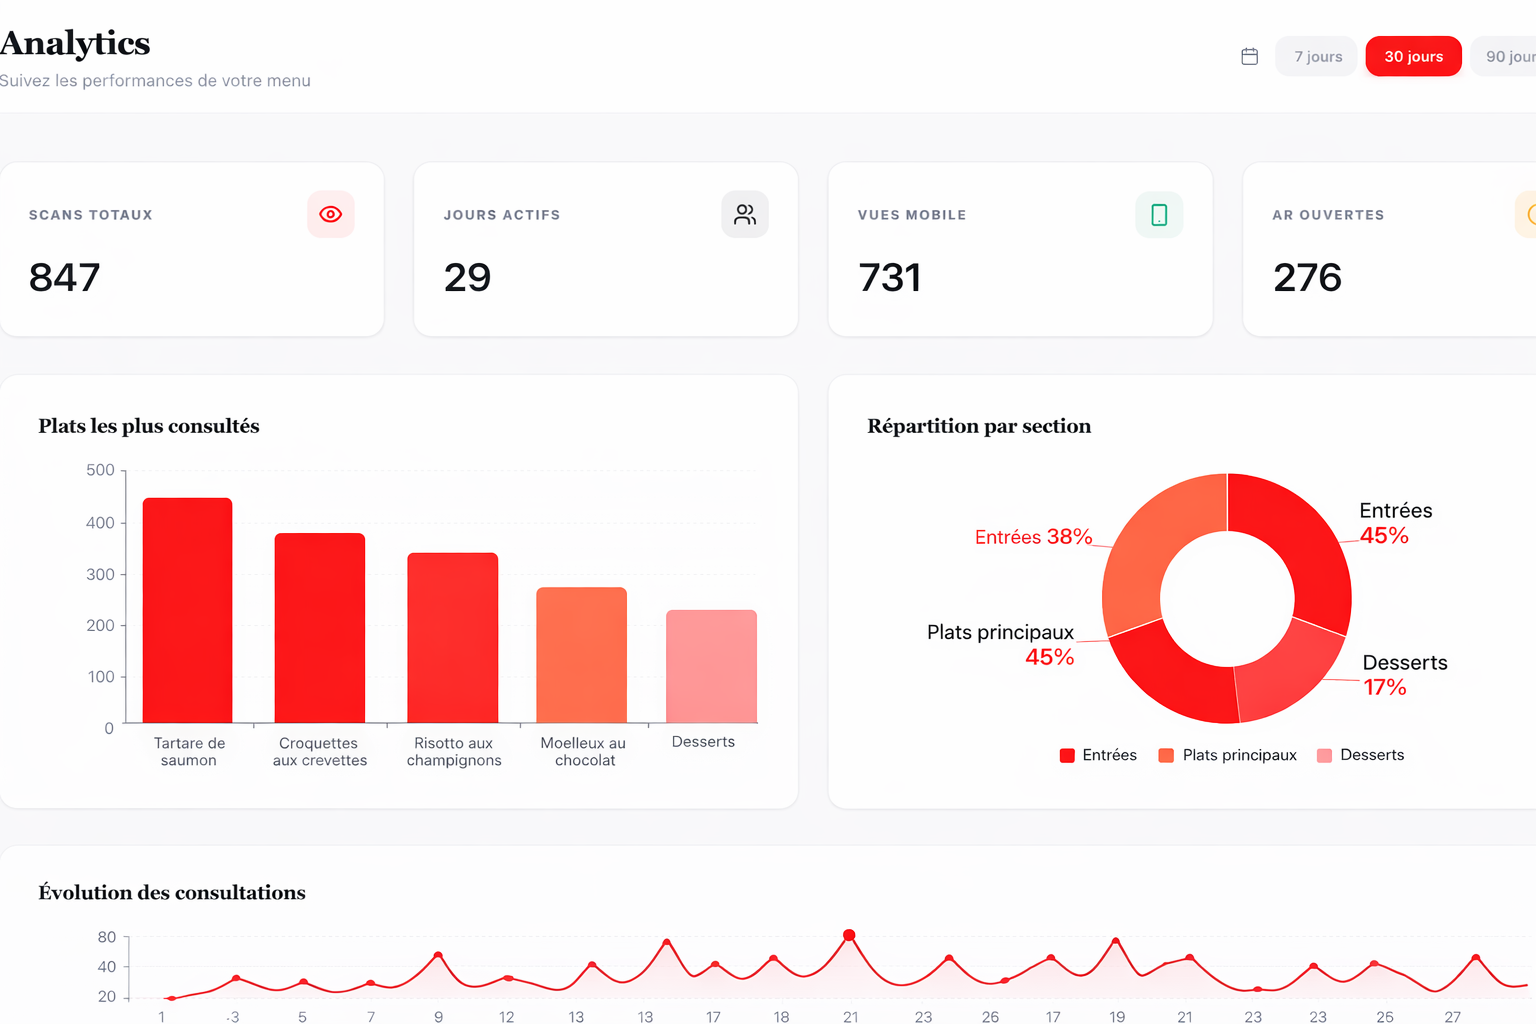Click the Moelleux au chocolat bar

tap(582, 655)
